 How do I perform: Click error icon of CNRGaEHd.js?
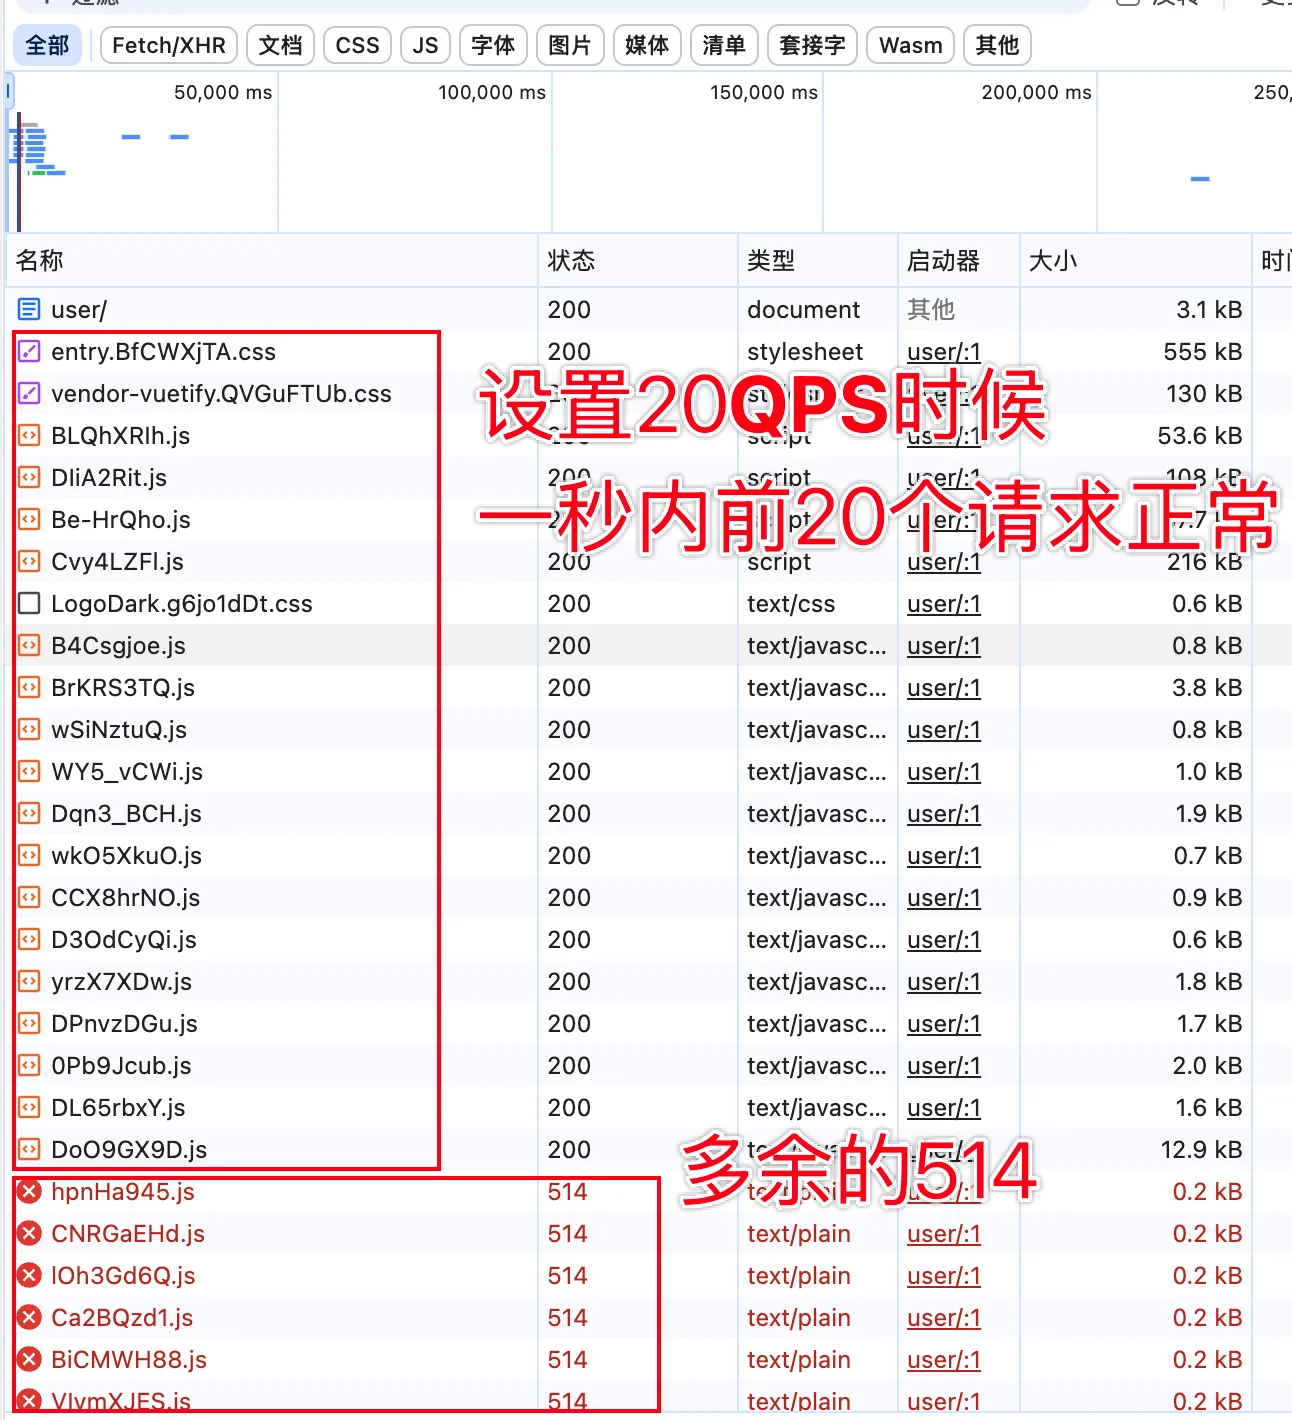click(x=29, y=1234)
